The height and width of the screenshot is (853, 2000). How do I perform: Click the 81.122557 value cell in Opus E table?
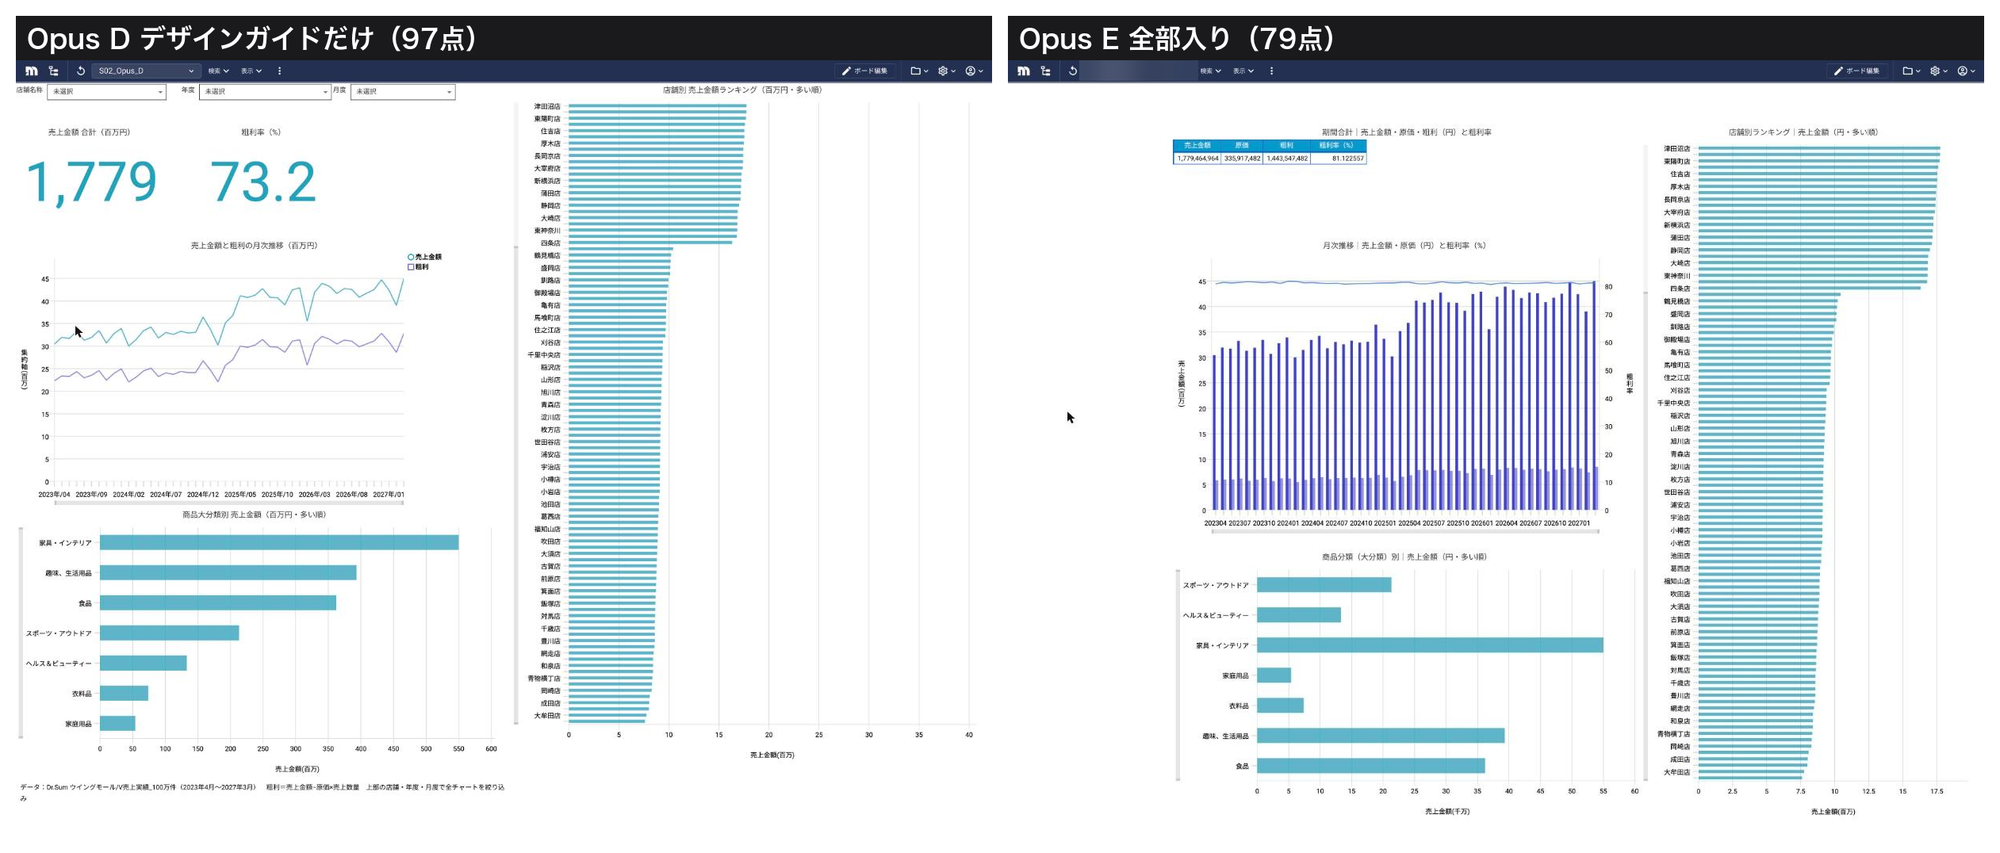coord(1337,158)
